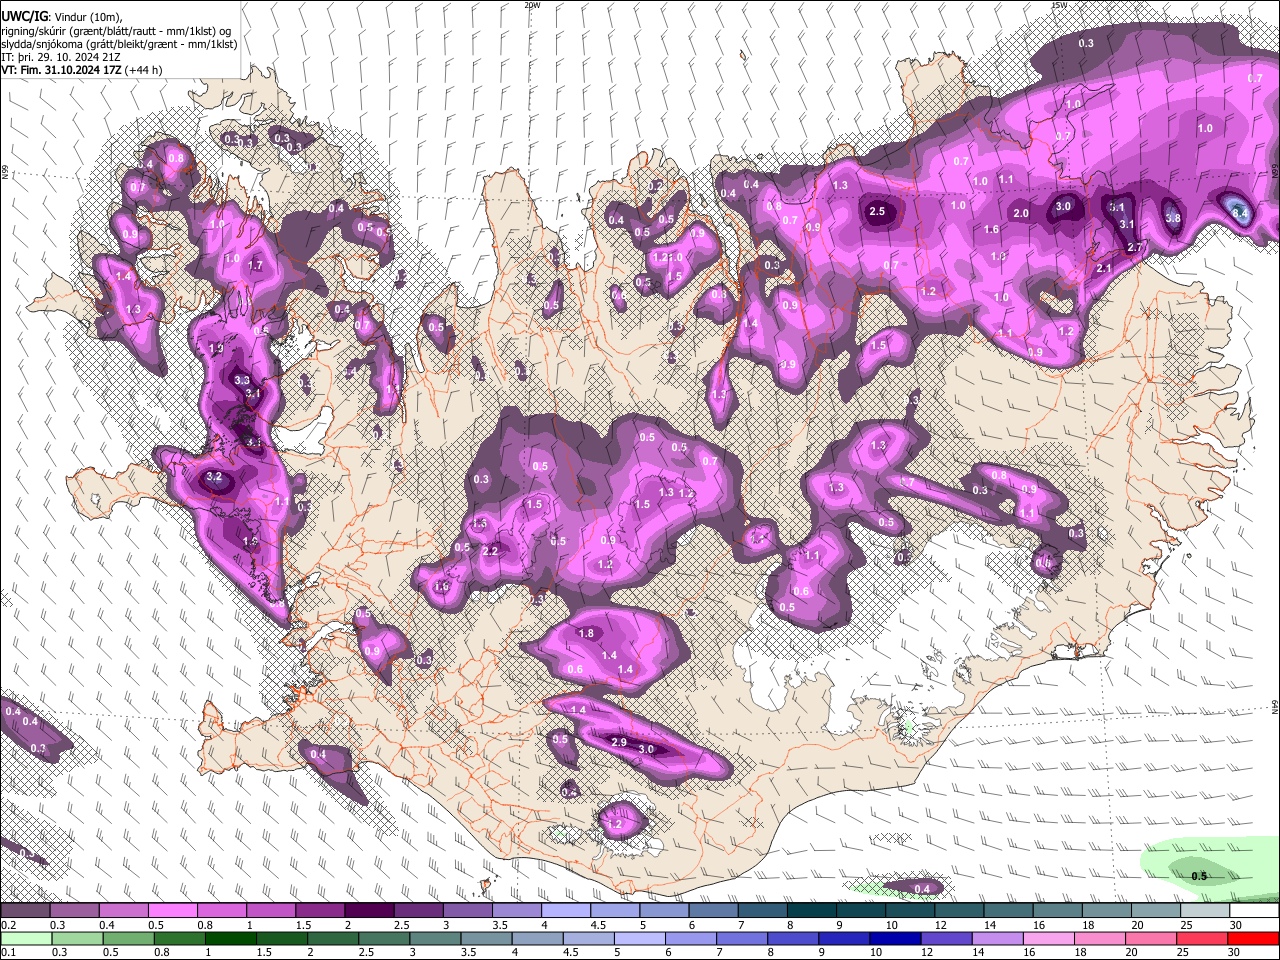Click the 8.4 precipitation value on the map
1280x960 pixels.
point(1240,211)
